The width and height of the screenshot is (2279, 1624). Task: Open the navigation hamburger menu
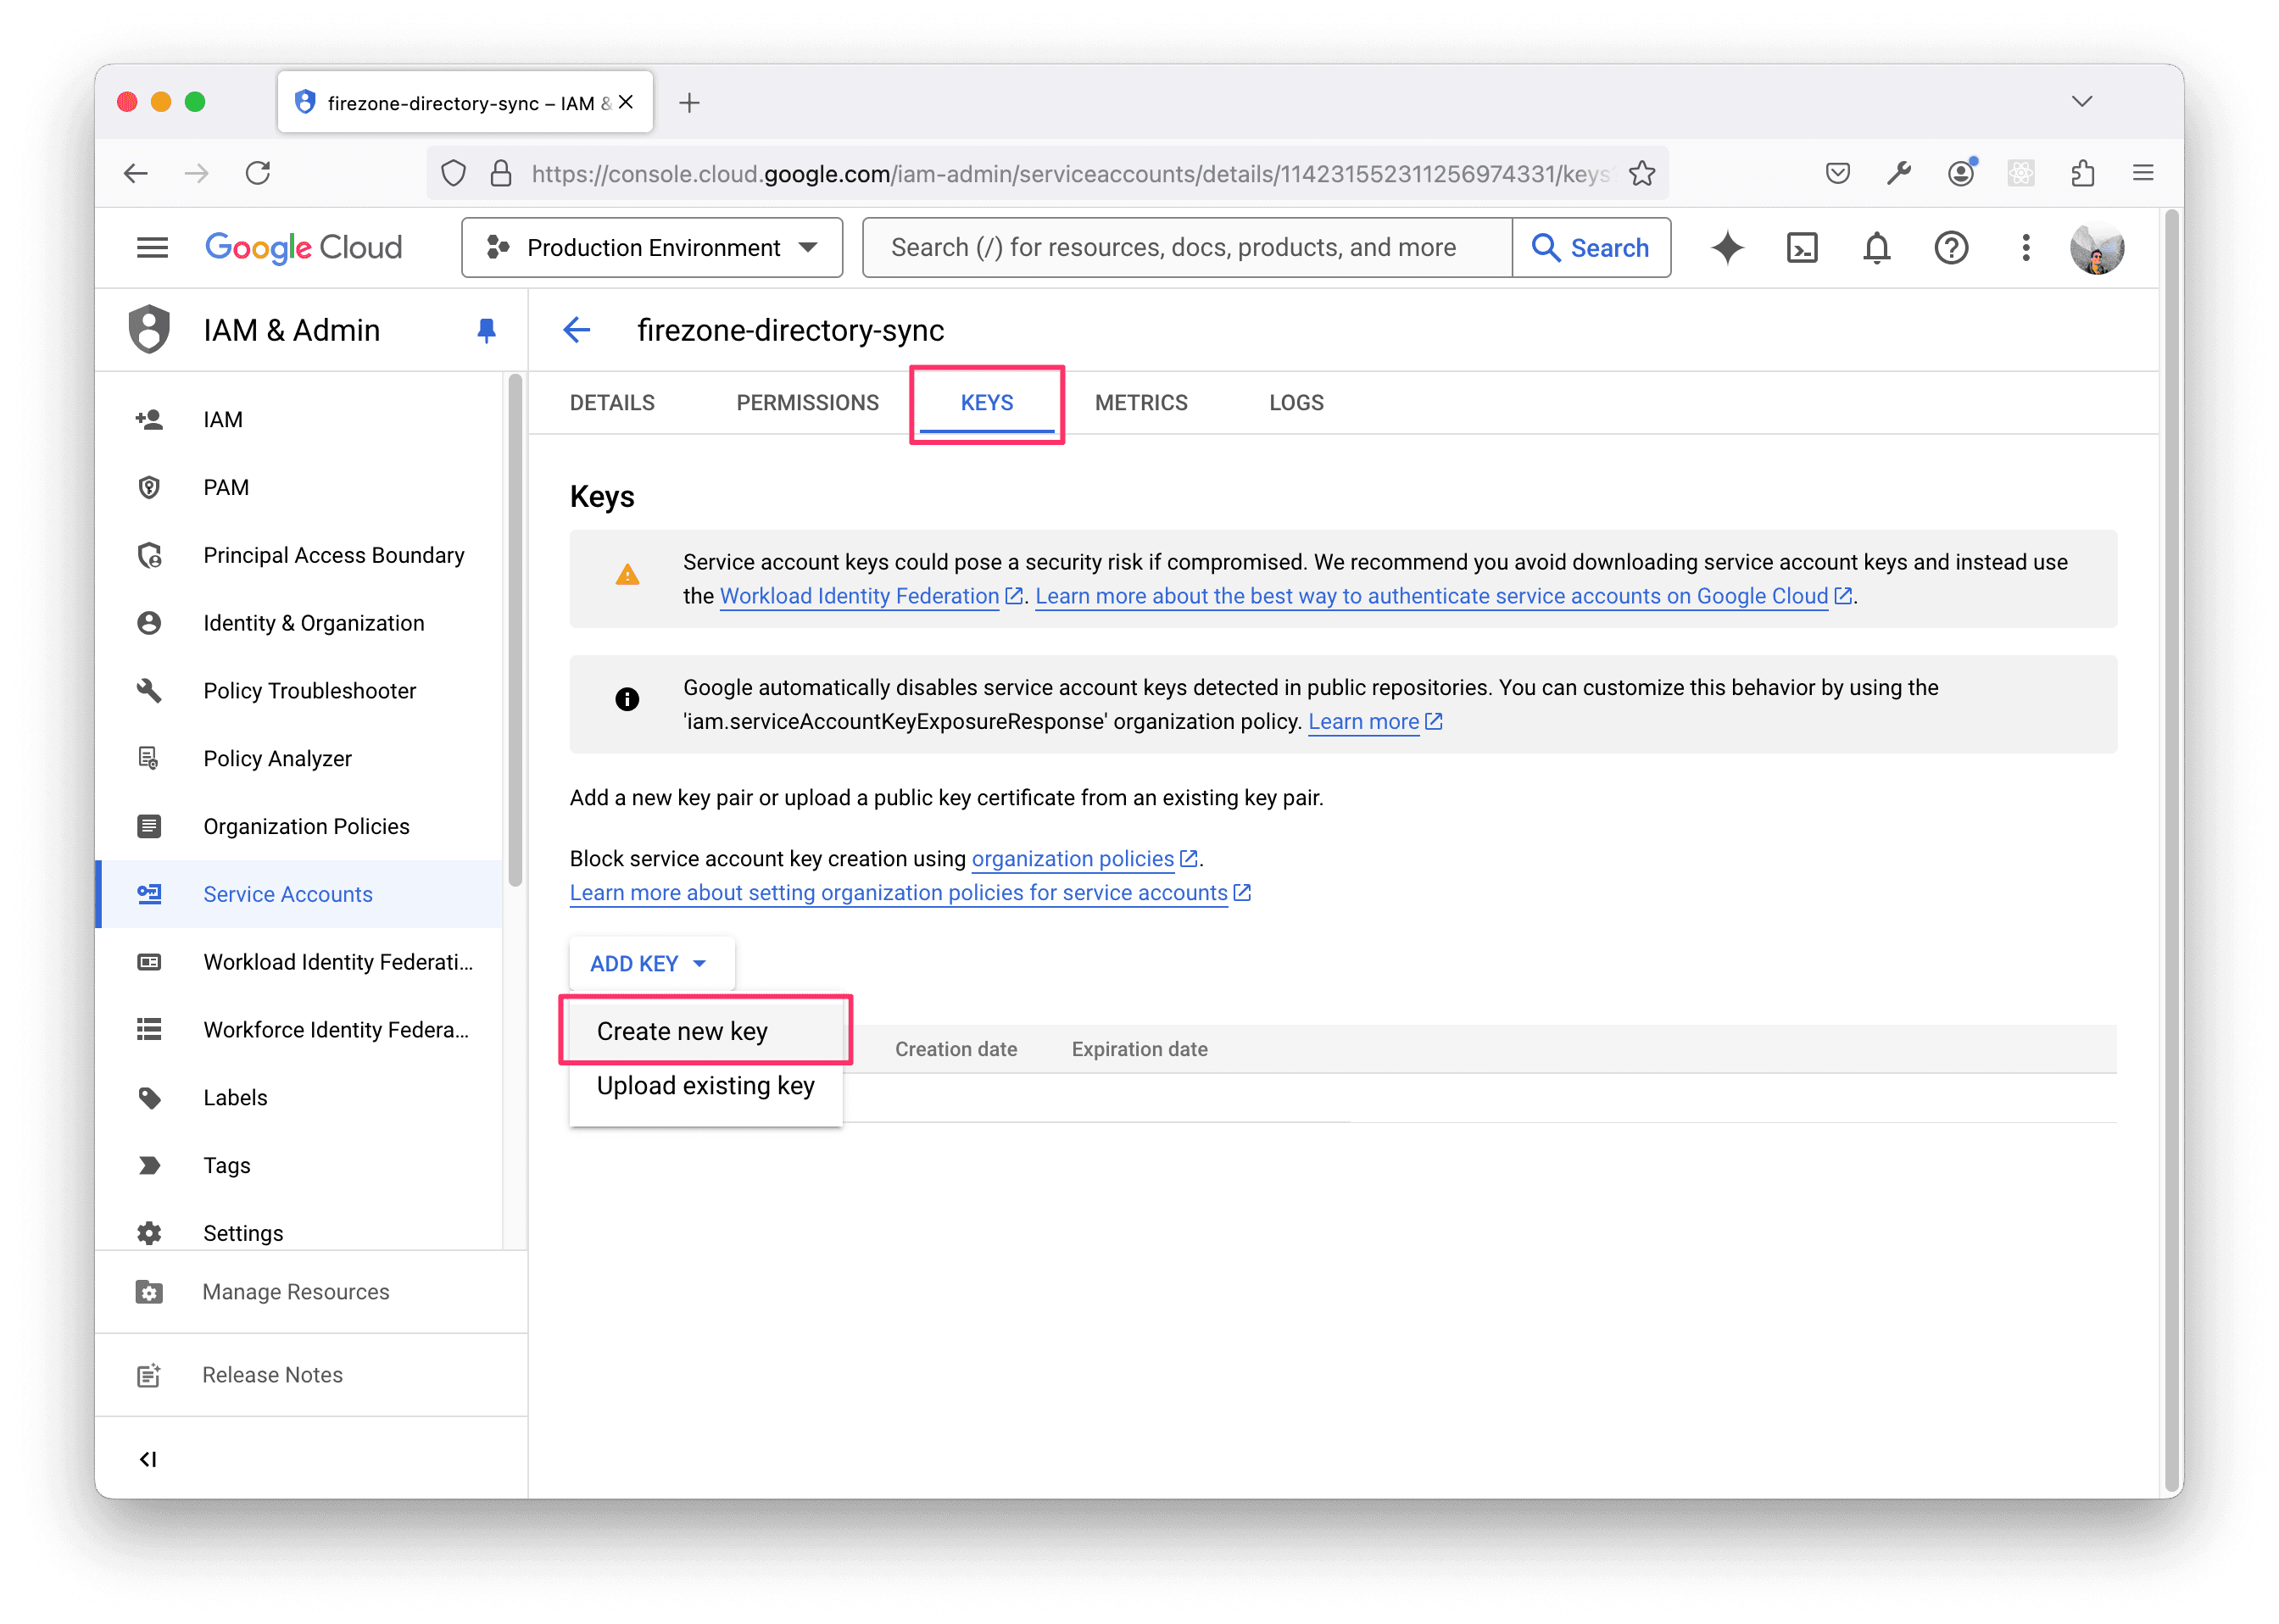click(152, 247)
